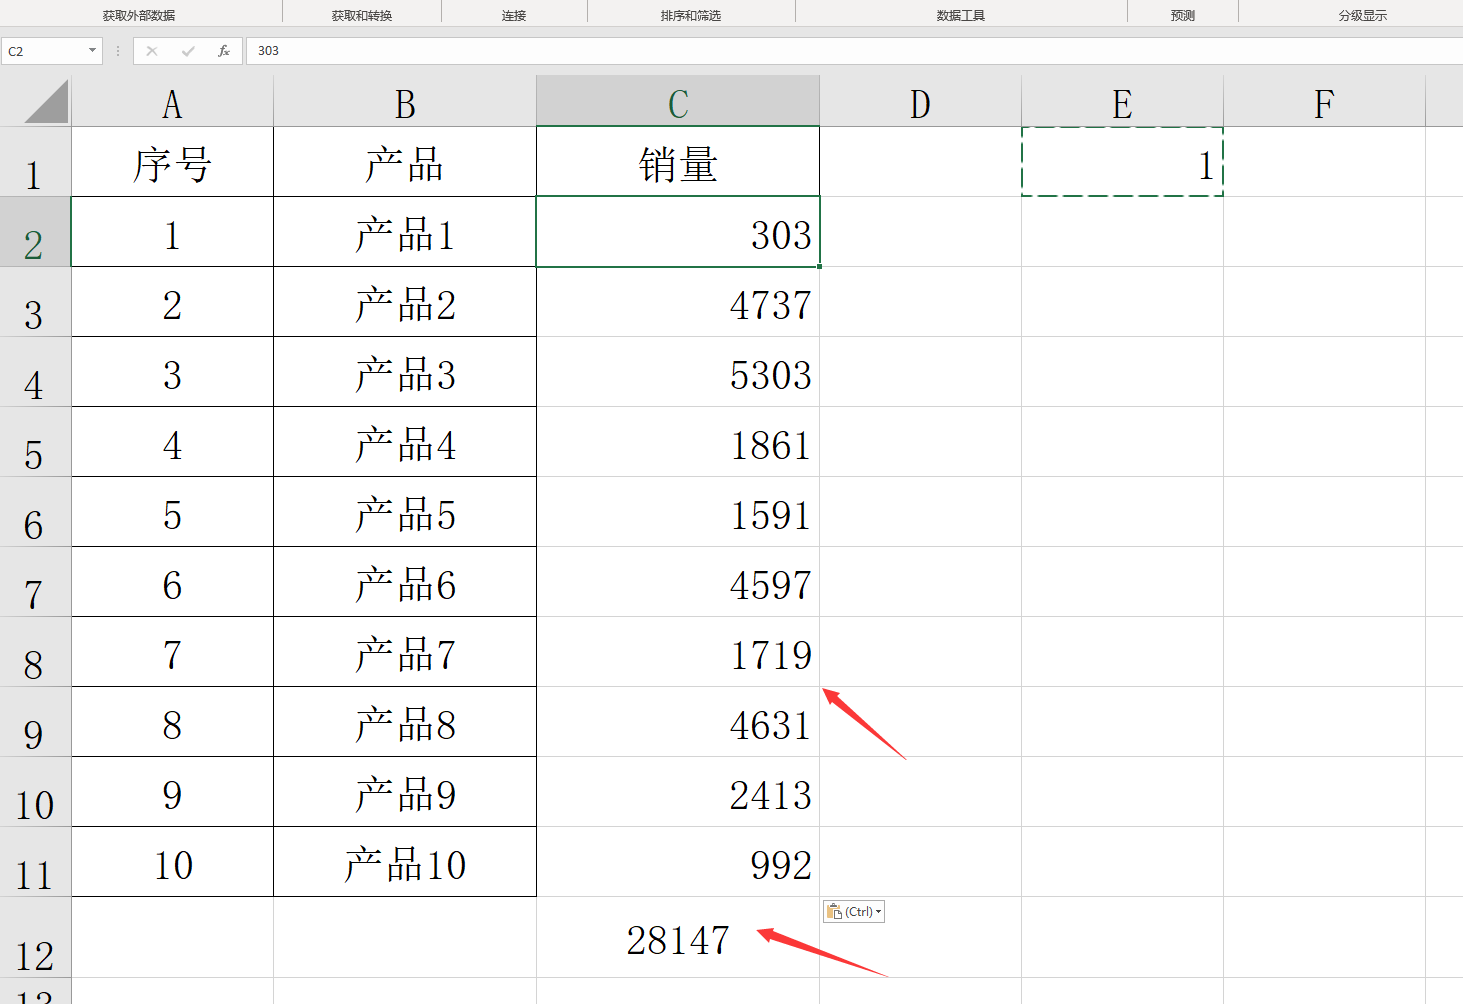Click the 预测 ribbon group label
Viewport: 1463px width, 1004px height.
pos(1183,16)
